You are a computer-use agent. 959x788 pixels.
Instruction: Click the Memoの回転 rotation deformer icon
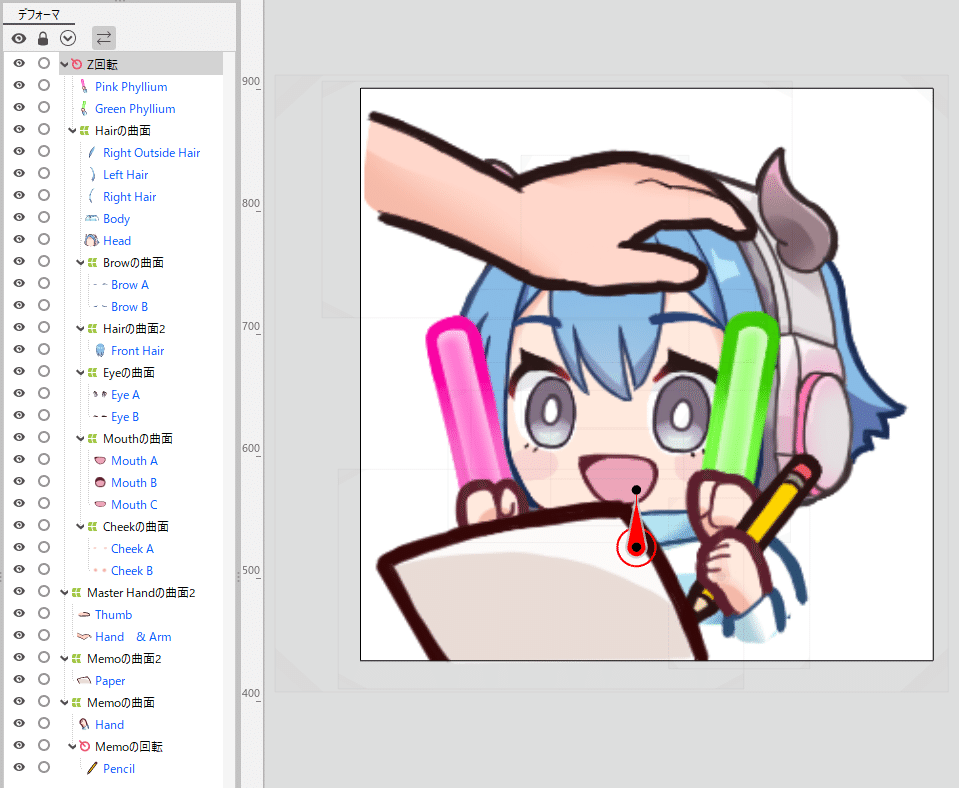(84, 746)
